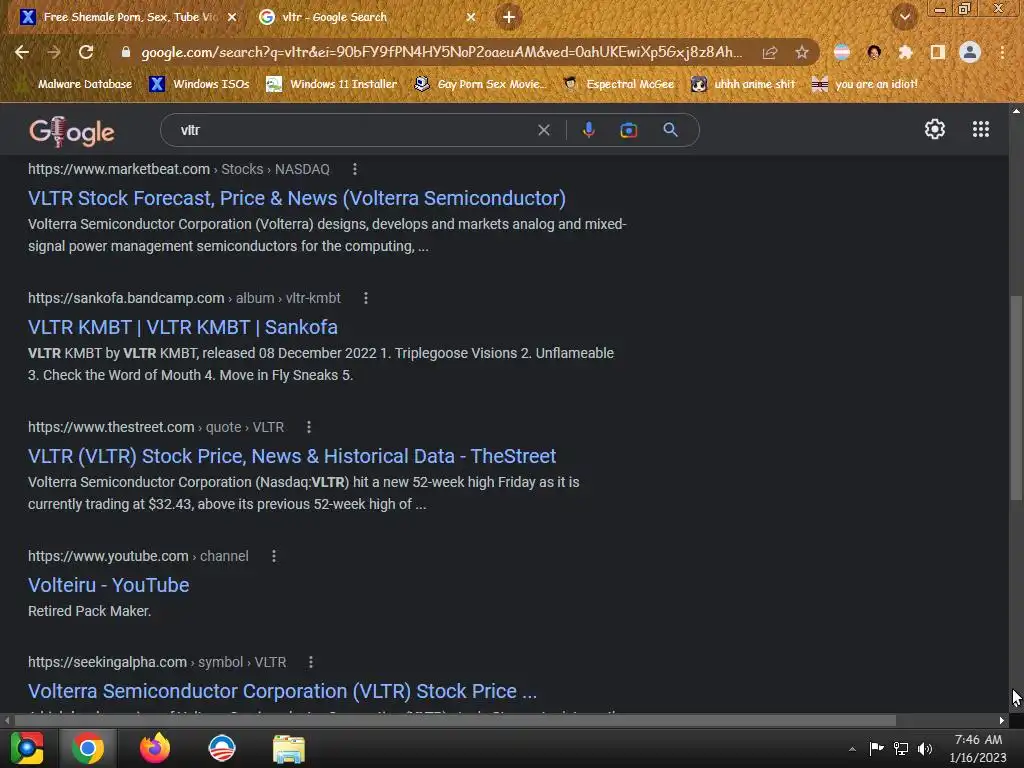1024x768 pixels.
Task: Close the vltr - Google Search tab
Action: click(471, 17)
